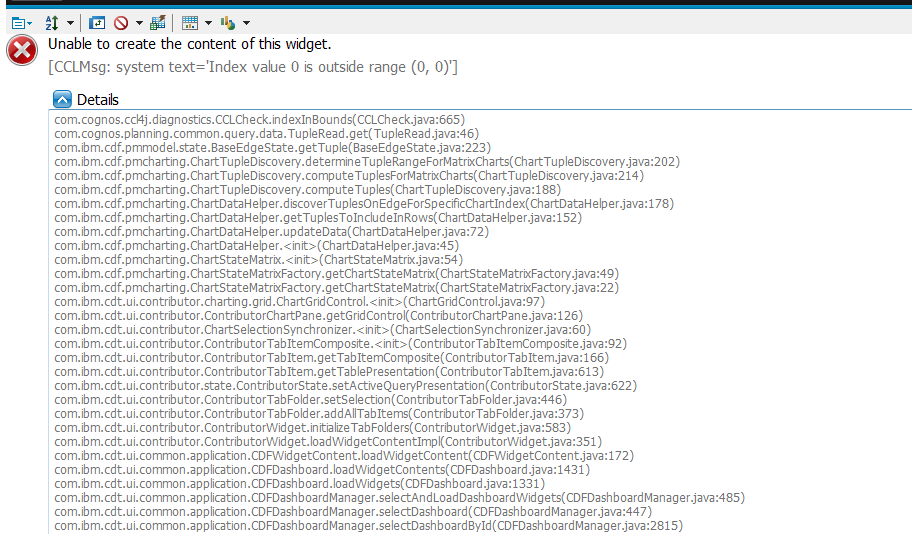Click the grid recalculate lightning icon
Screen dimensions: 912x534
click(158, 23)
